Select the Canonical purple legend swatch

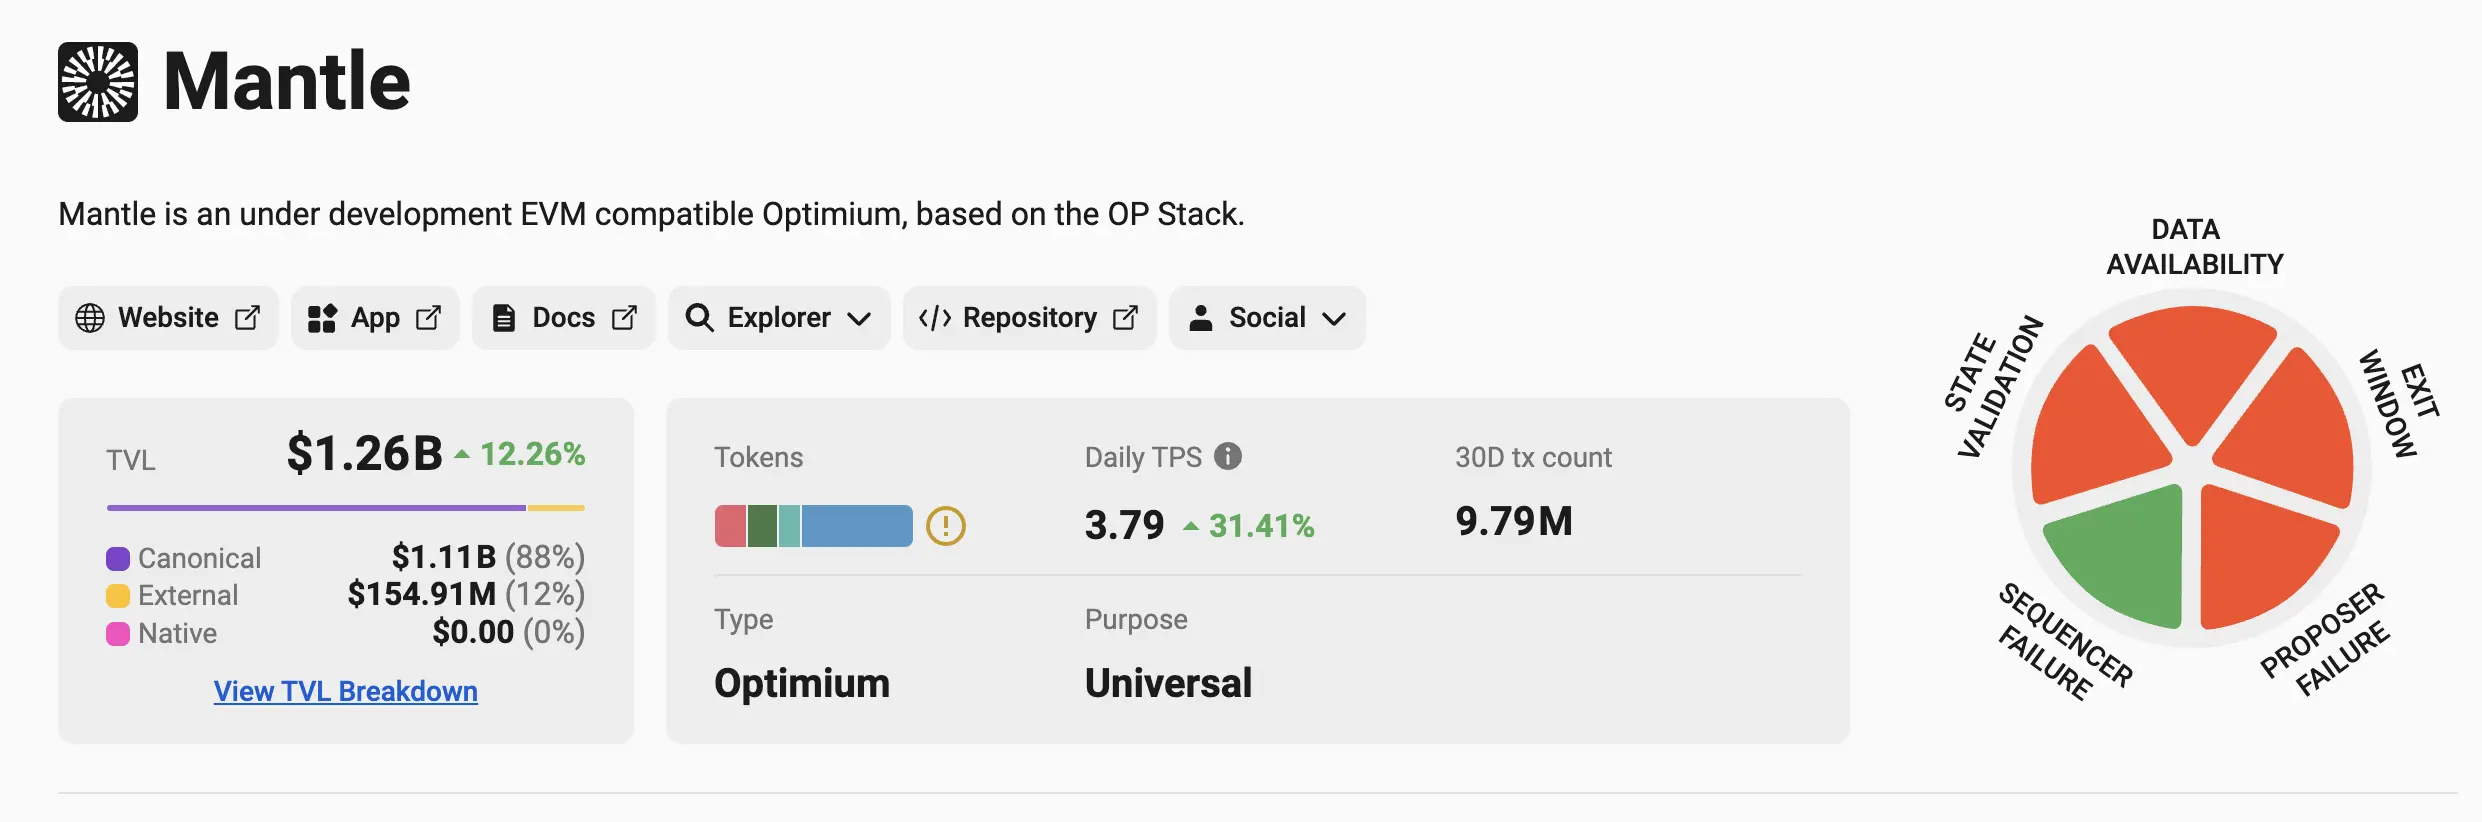coord(118,558)
